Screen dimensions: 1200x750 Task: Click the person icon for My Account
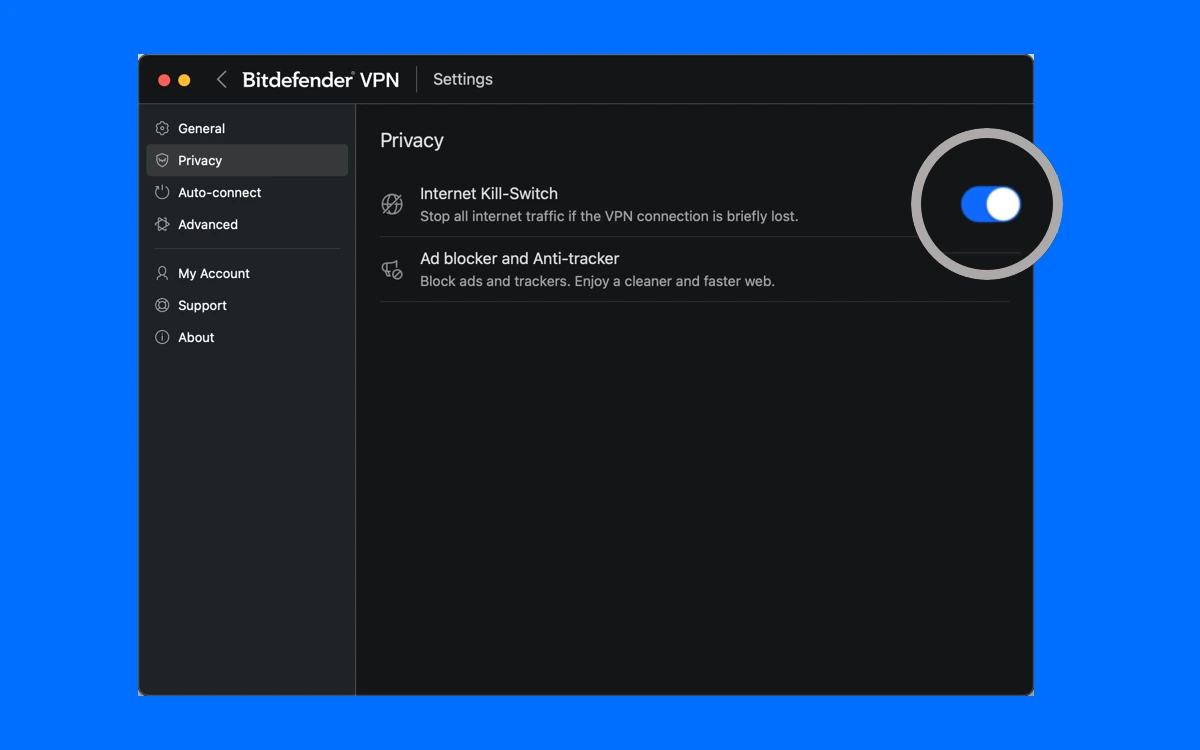162,273
